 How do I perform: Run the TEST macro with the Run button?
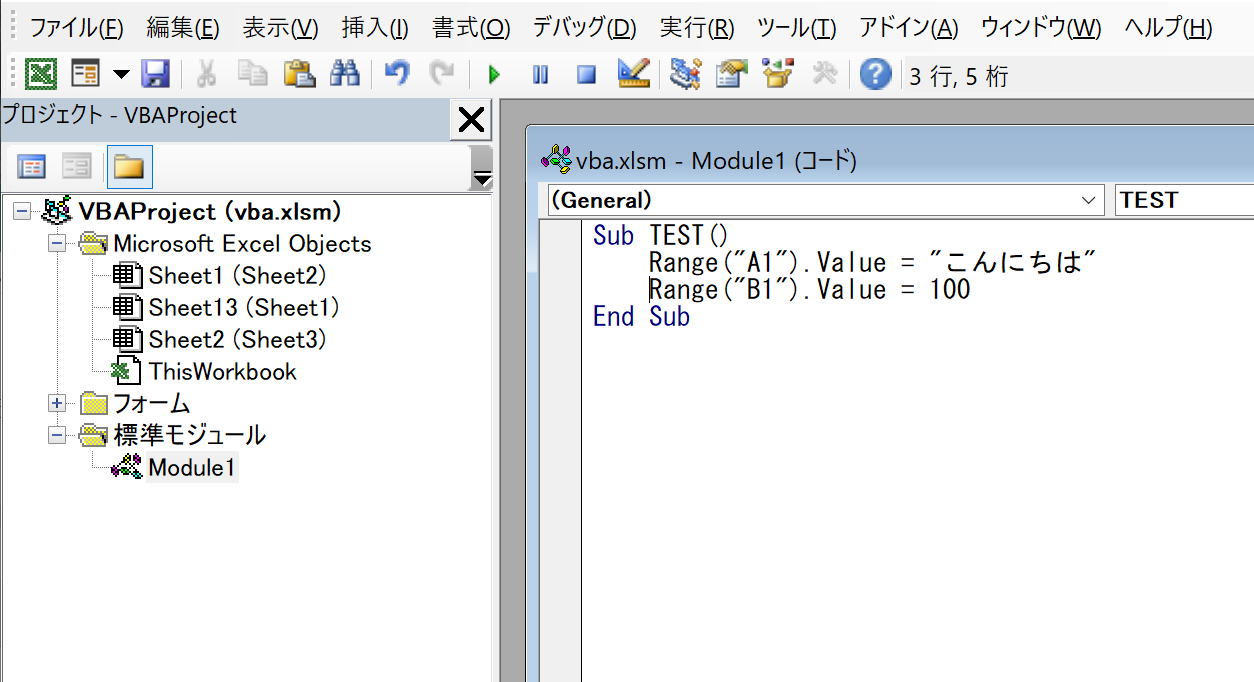493,74
